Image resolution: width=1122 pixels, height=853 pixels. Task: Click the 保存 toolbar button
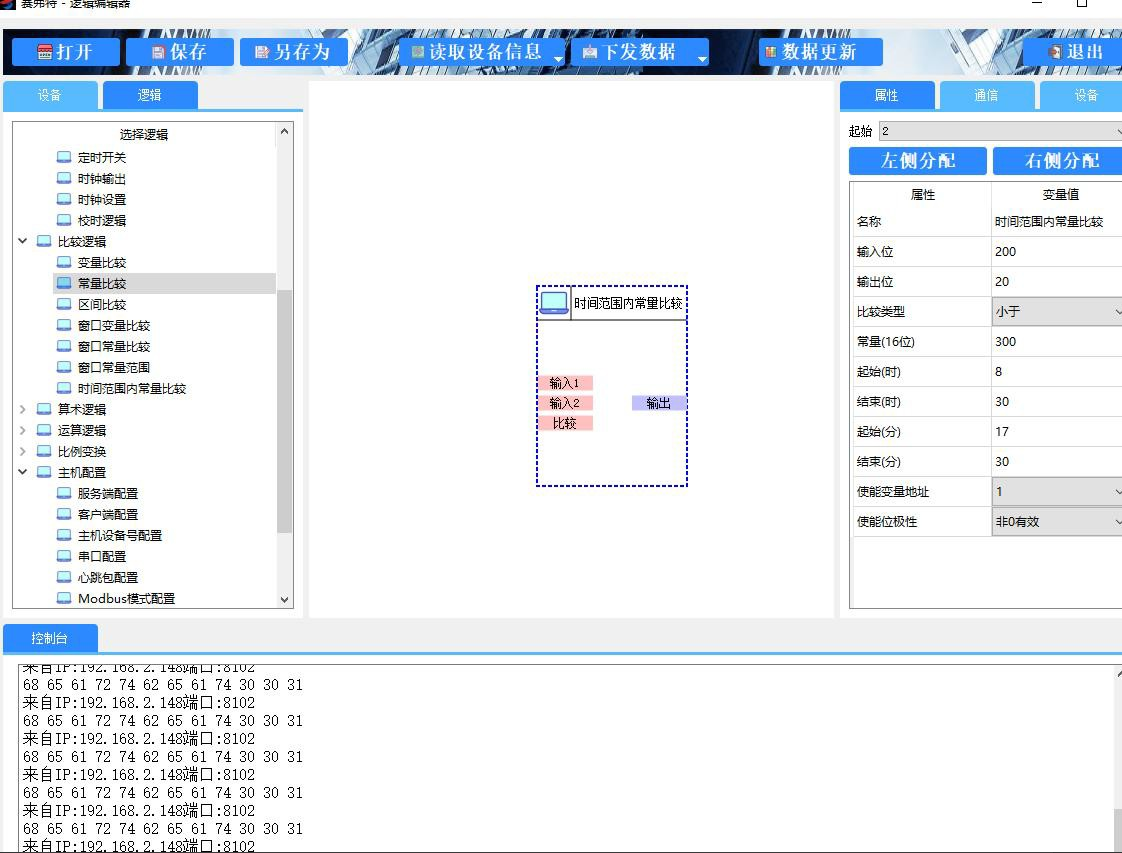pyautogui.click(x=180, y=52)
